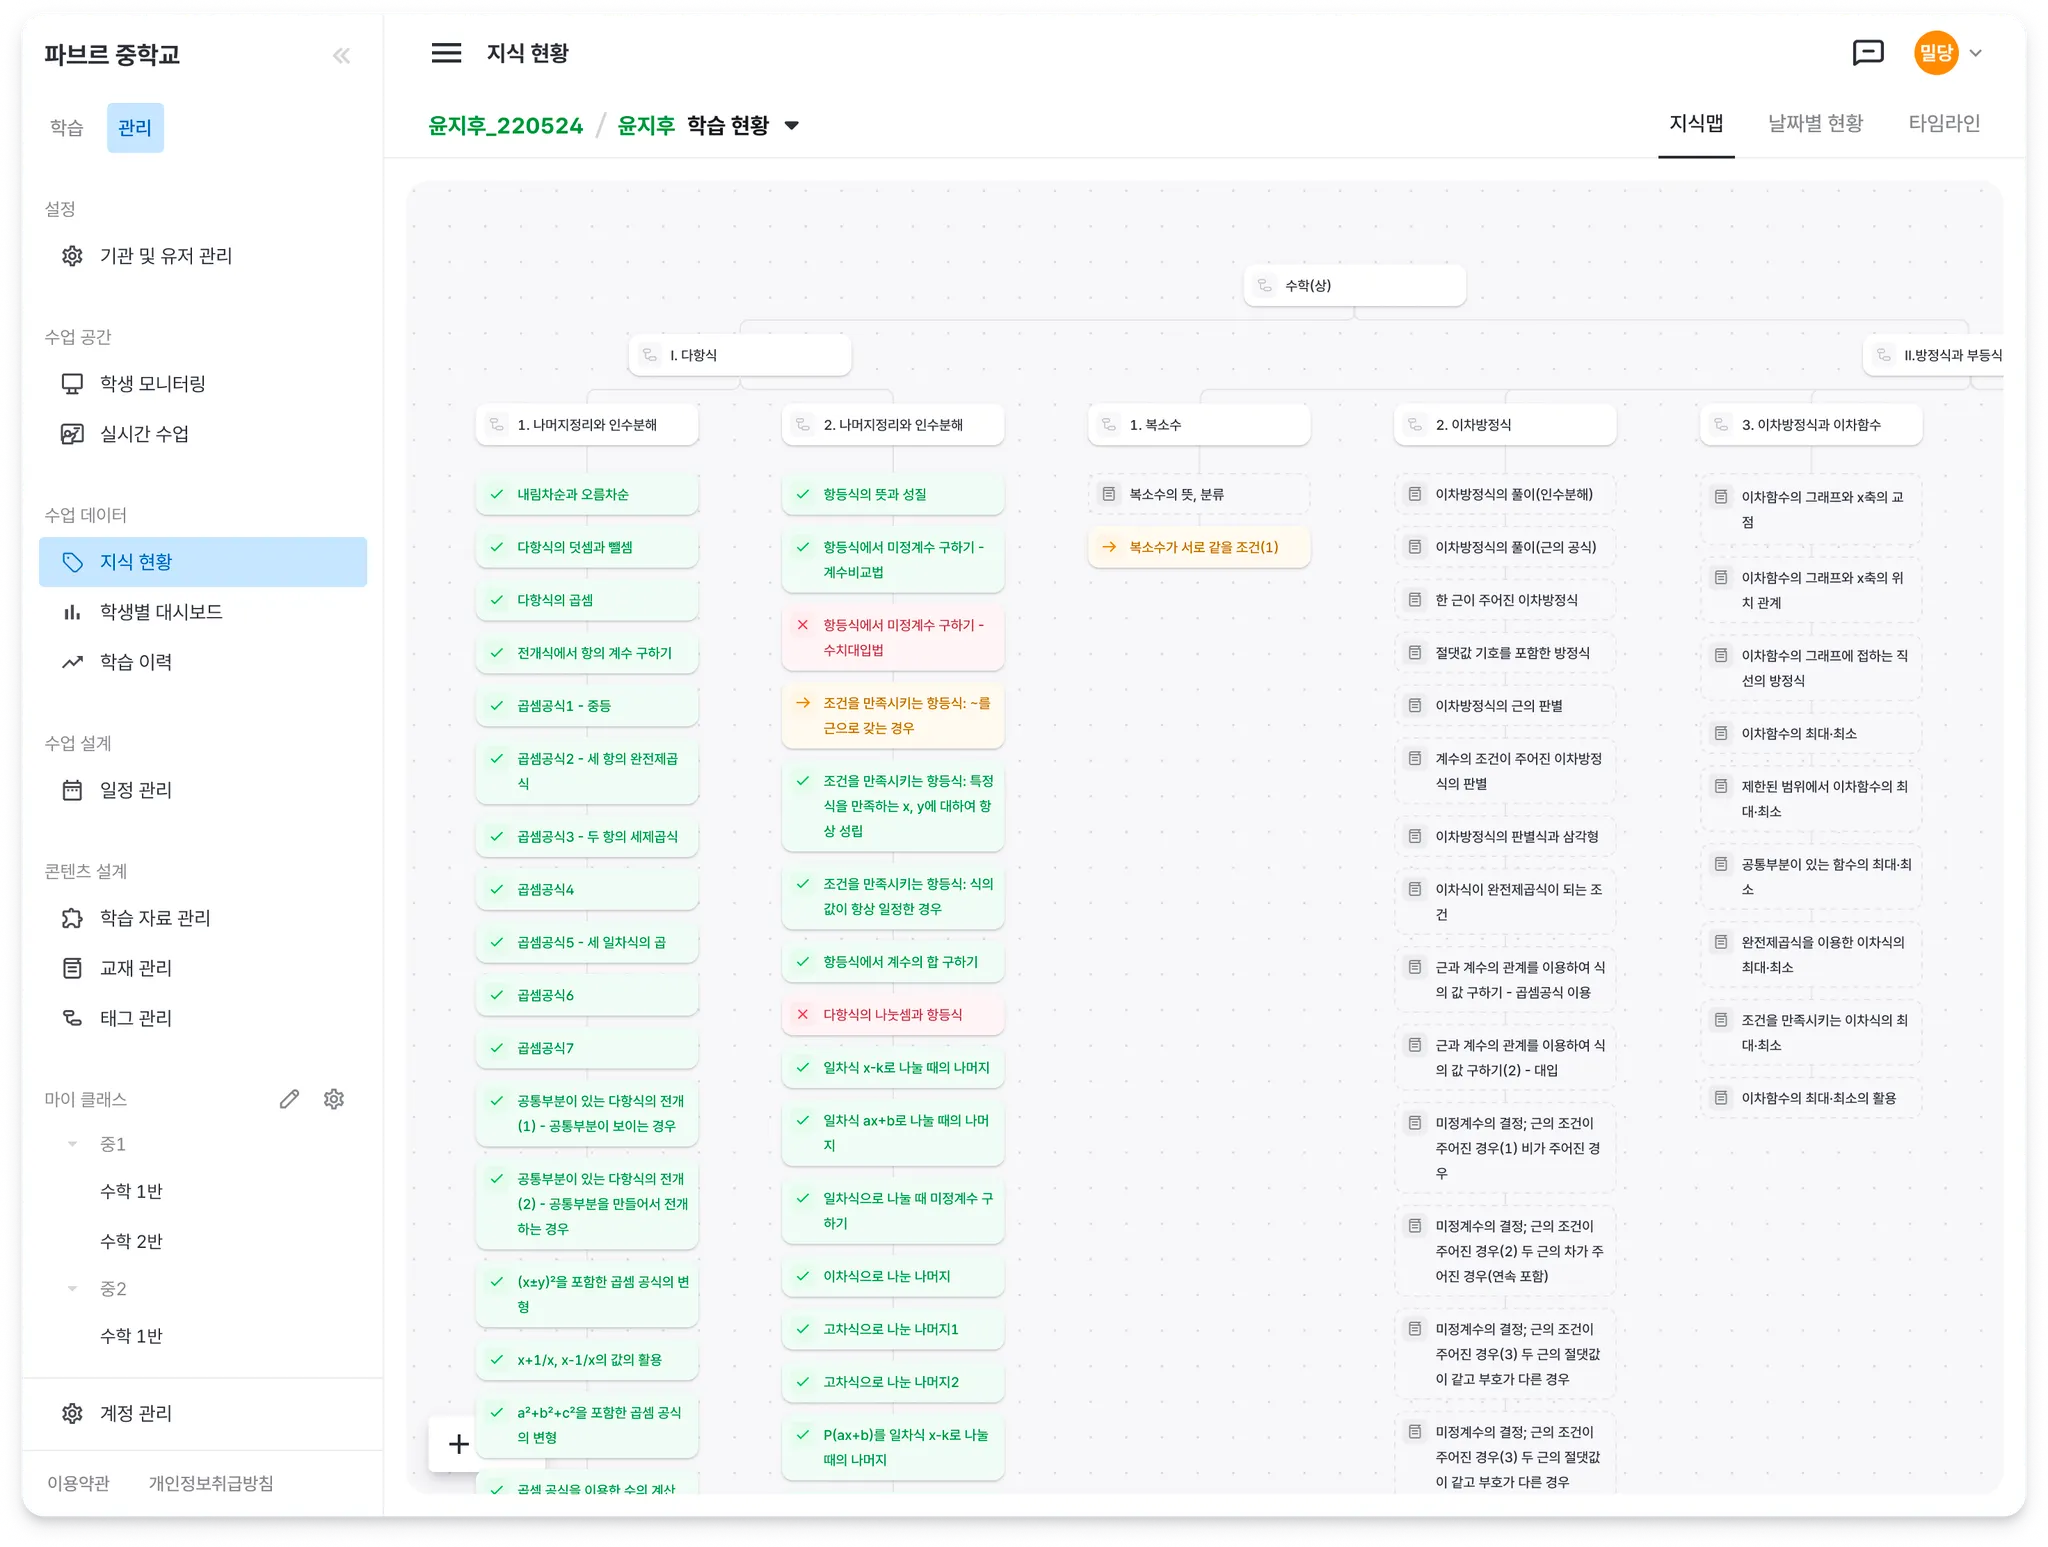The height and width of the screenshot is (1547, 2048).
Task: Open 윤지후_220524 breadcrumb link
Action: coord(505,126)
